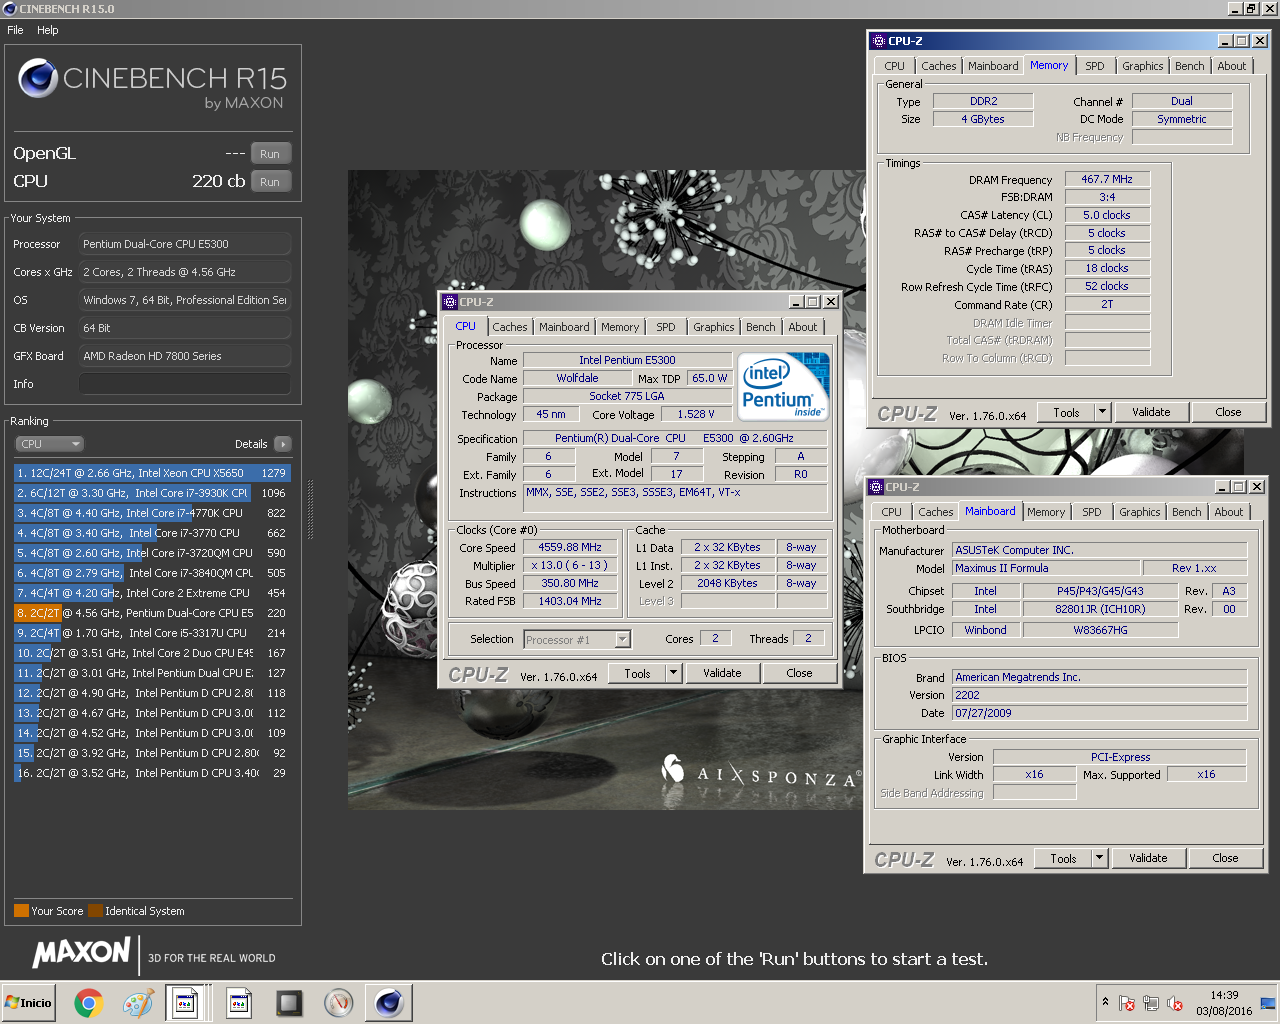The height and width of the screenshot is (1024, 1280).
Task: Open the Paint app in the taskbar
Action: click(x=137, y=1002)
